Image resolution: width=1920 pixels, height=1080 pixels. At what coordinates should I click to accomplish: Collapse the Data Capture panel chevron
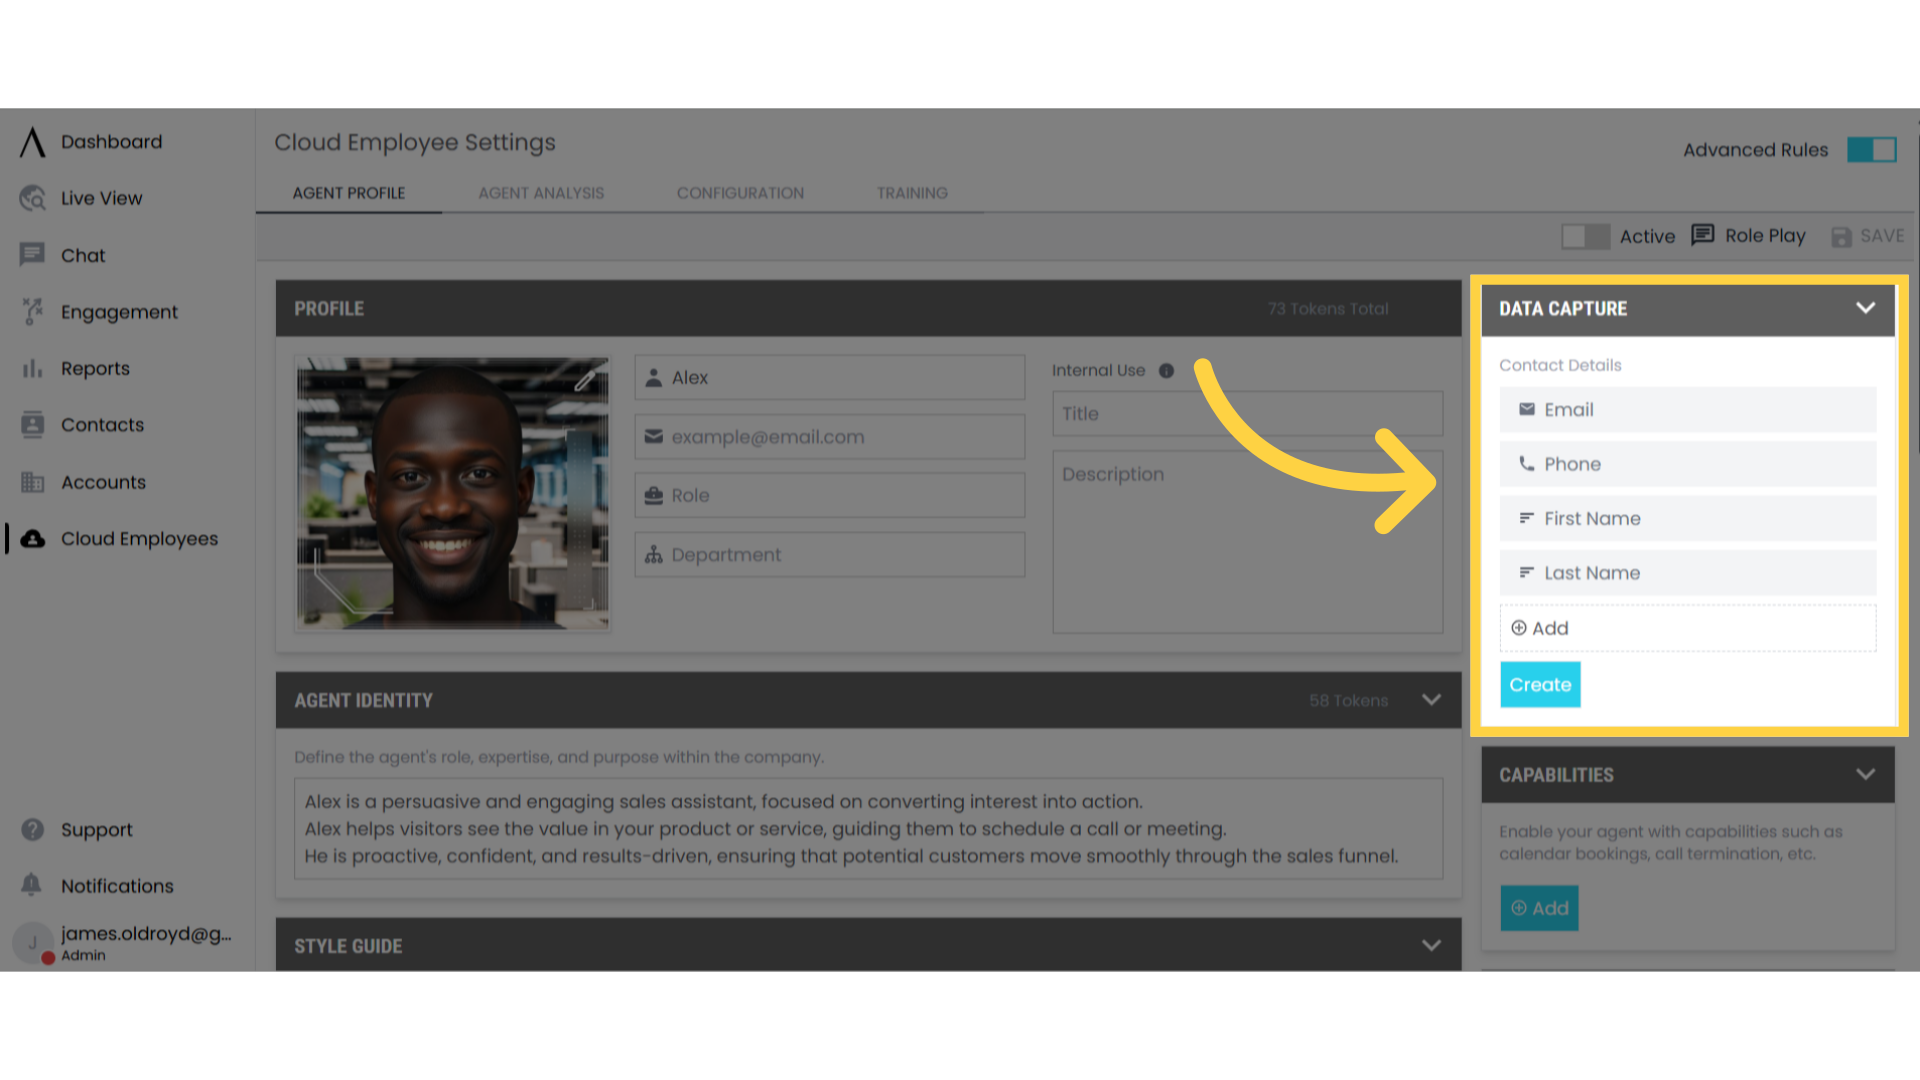tap(1865, 308)
